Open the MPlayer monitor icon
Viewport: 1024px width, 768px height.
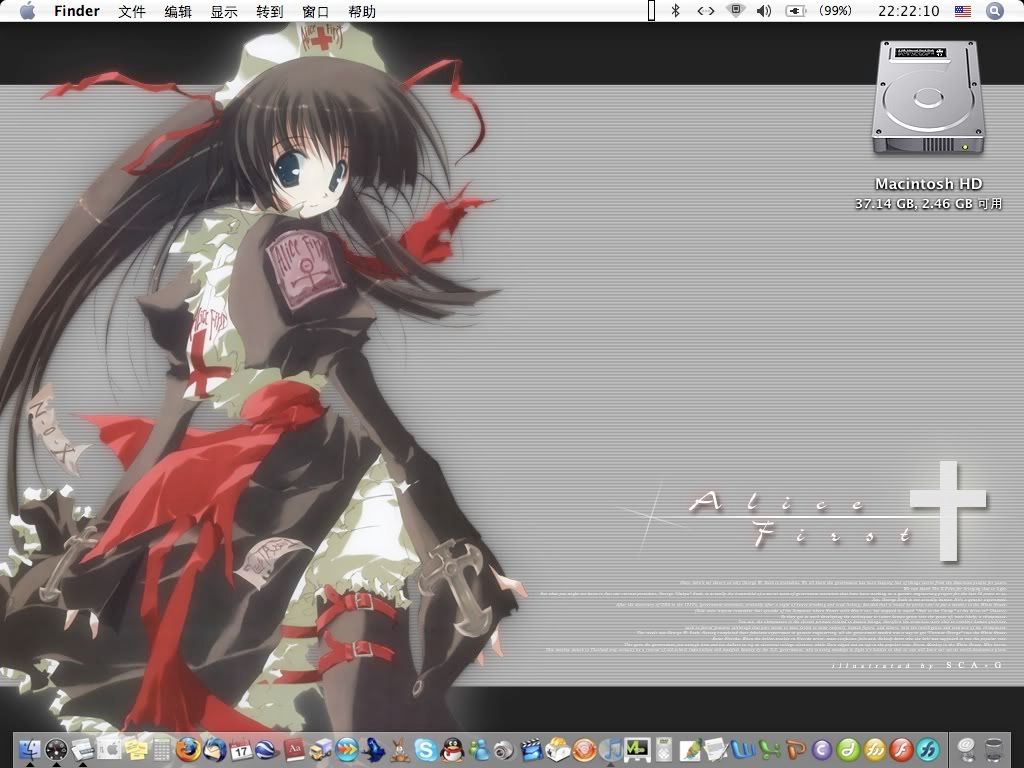click(x=637, y=749)
